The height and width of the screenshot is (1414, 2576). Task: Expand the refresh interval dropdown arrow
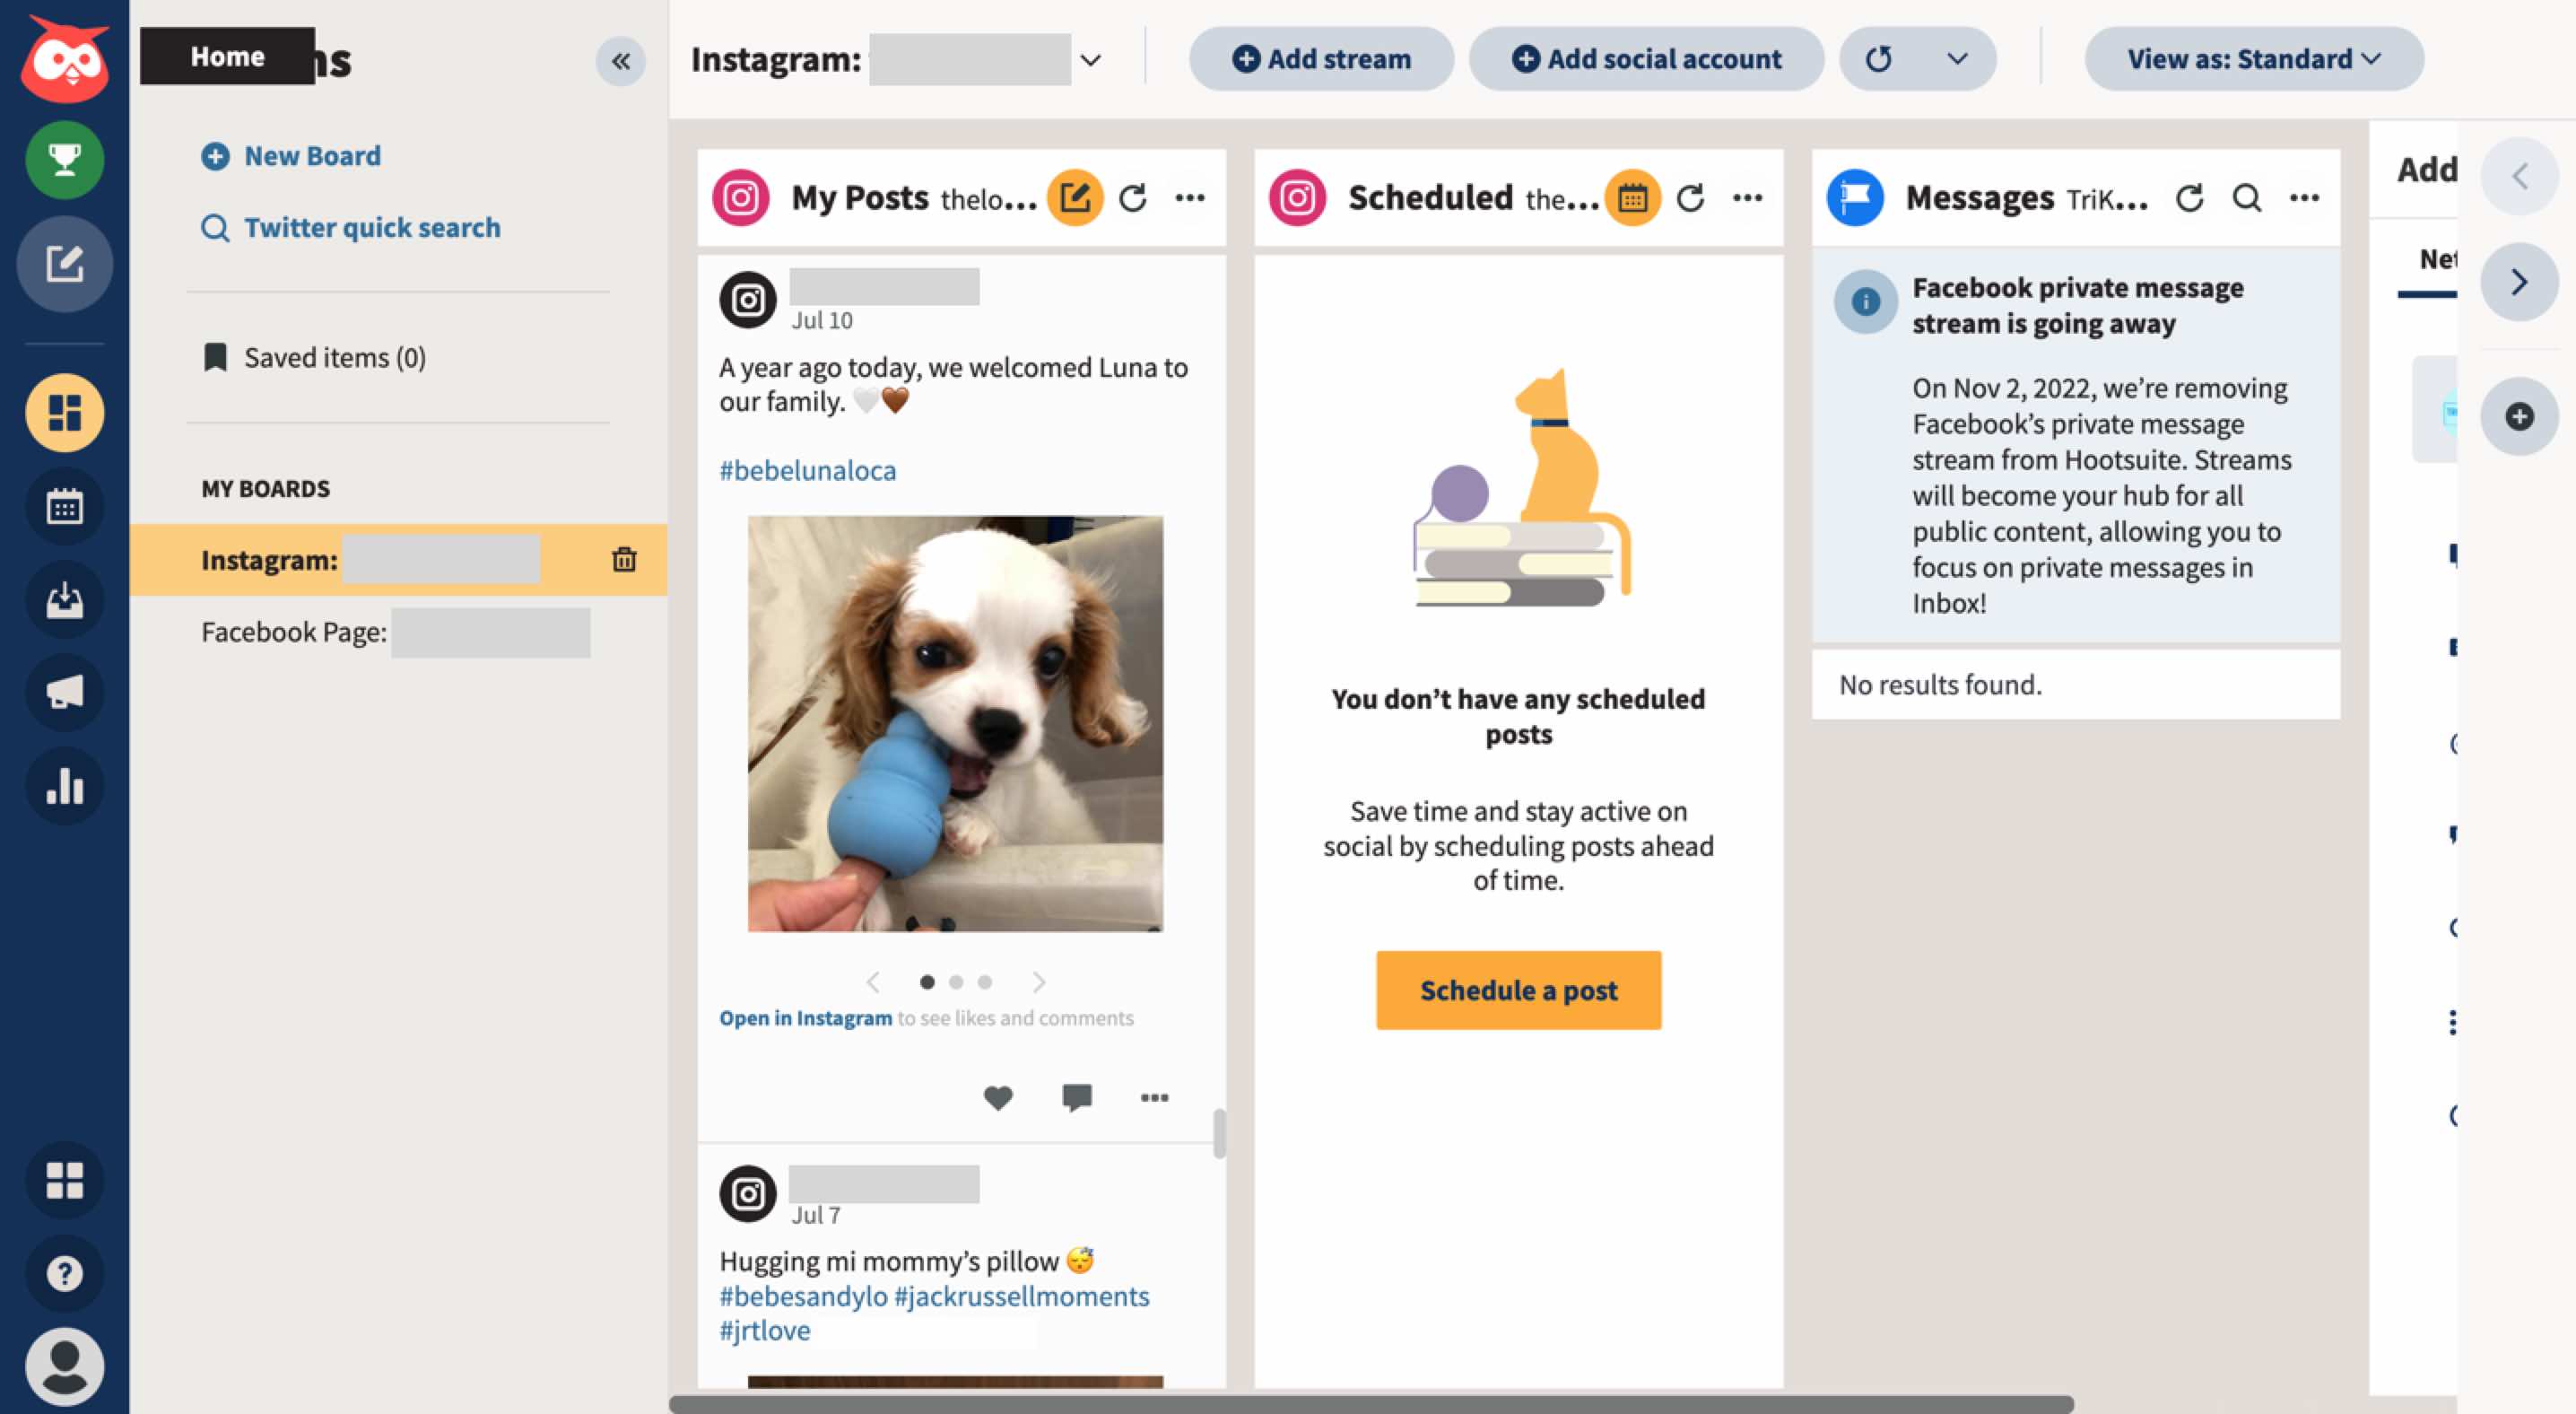[x=1957, y=59]
